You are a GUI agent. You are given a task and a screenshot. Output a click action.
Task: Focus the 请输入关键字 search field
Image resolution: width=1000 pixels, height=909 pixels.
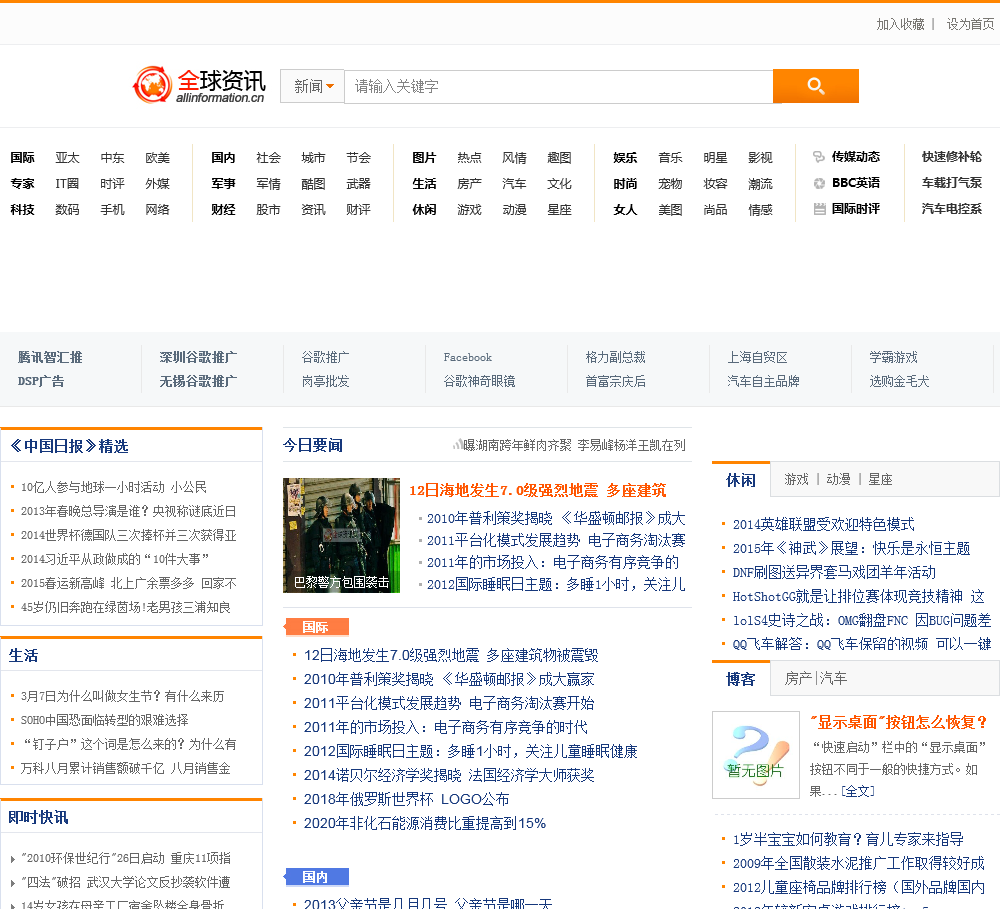point(559,86)
